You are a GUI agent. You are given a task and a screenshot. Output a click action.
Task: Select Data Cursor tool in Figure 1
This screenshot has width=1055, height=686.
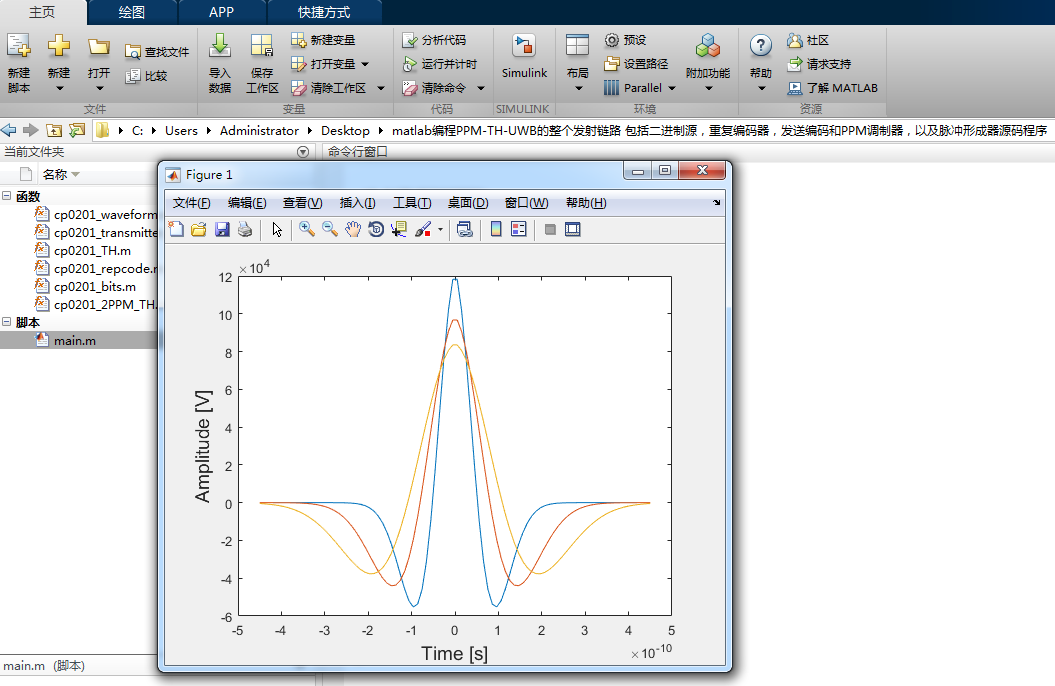tap(399, 229)
